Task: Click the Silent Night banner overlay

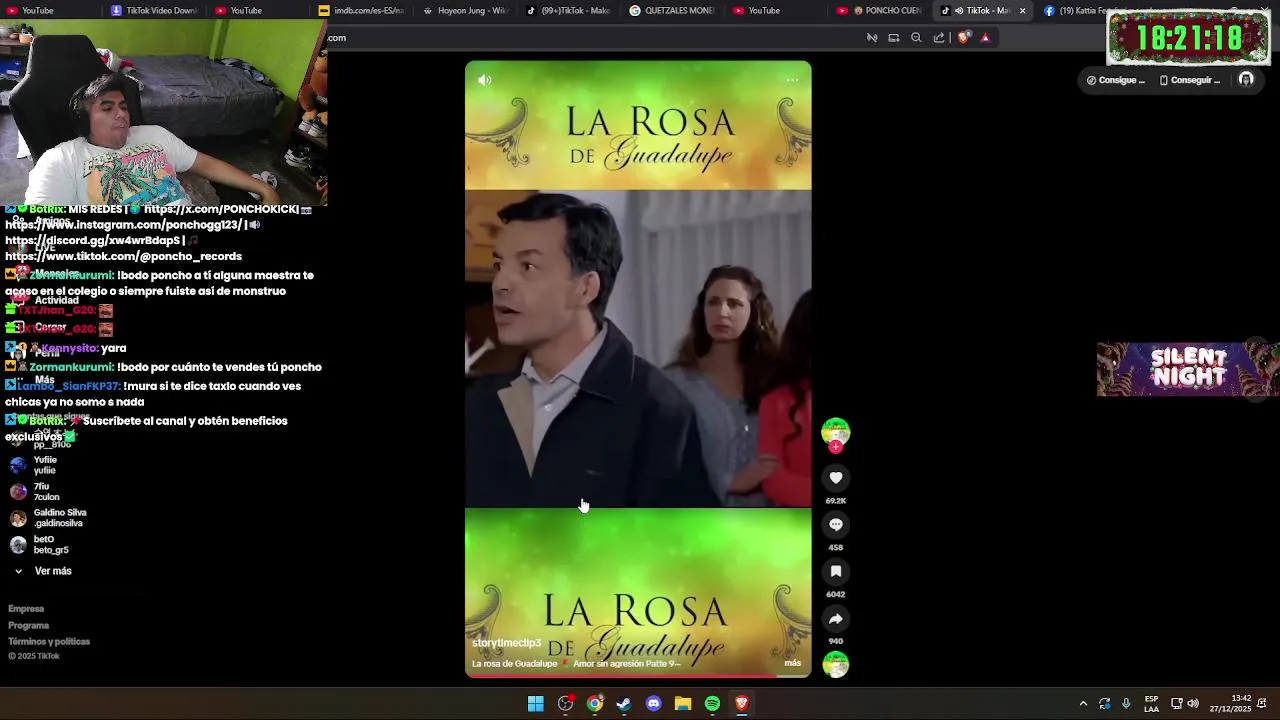Action: pyautogui.click(x=1188, y=369)
